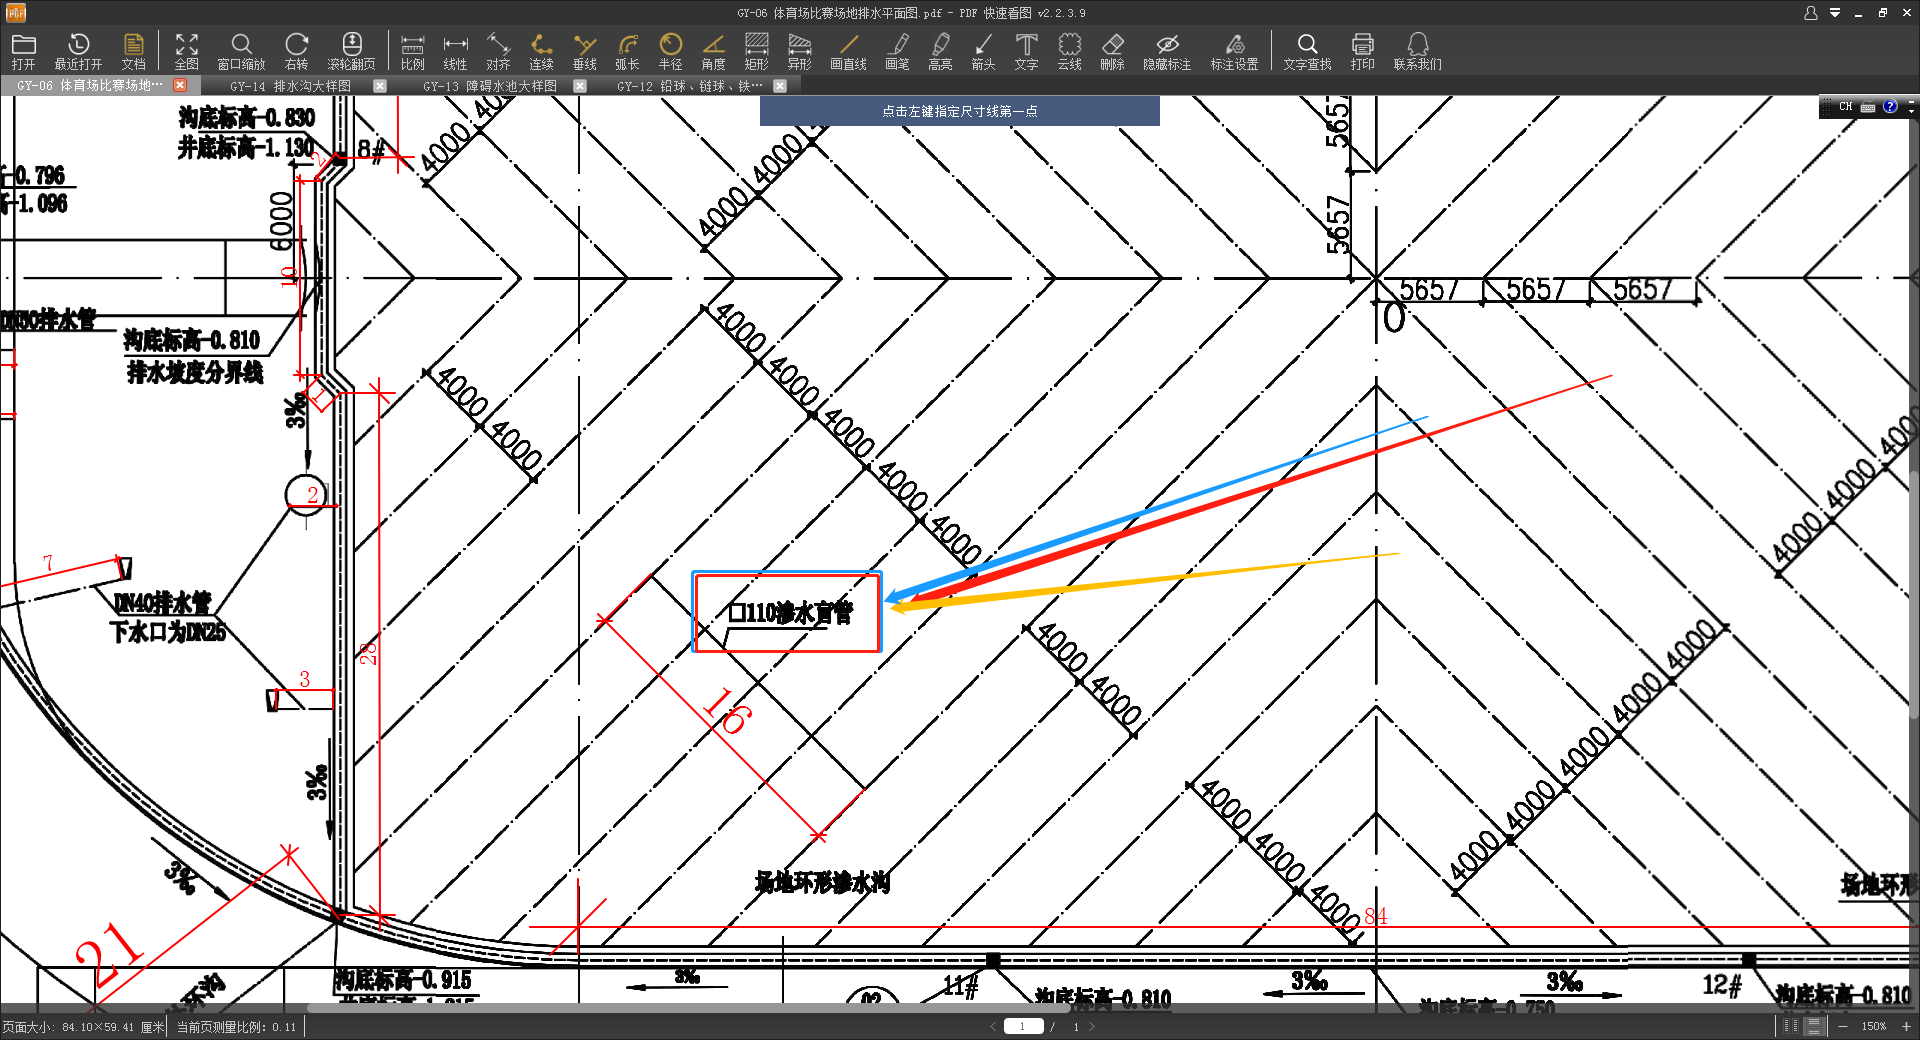Image resolution: width=1920 pixels, height=1040 pixels.
Task: Select the 异形 irregular area tool
Action: pyautogui.click(x=799, y=51)
